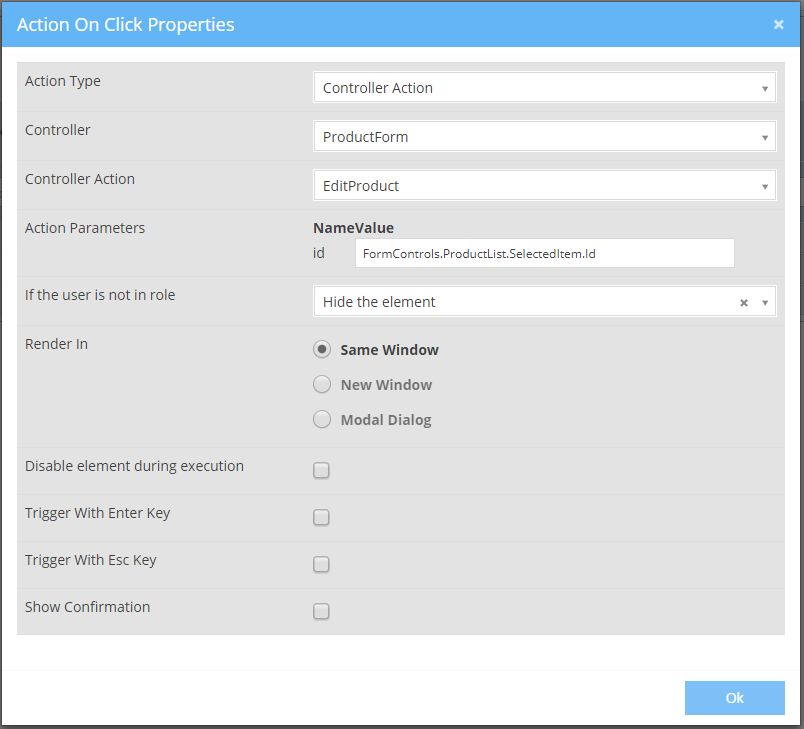Screen dimensions: 804x729
Task: Toggle the Trigger With Enter Key checkbox
Action: [321, 518]
